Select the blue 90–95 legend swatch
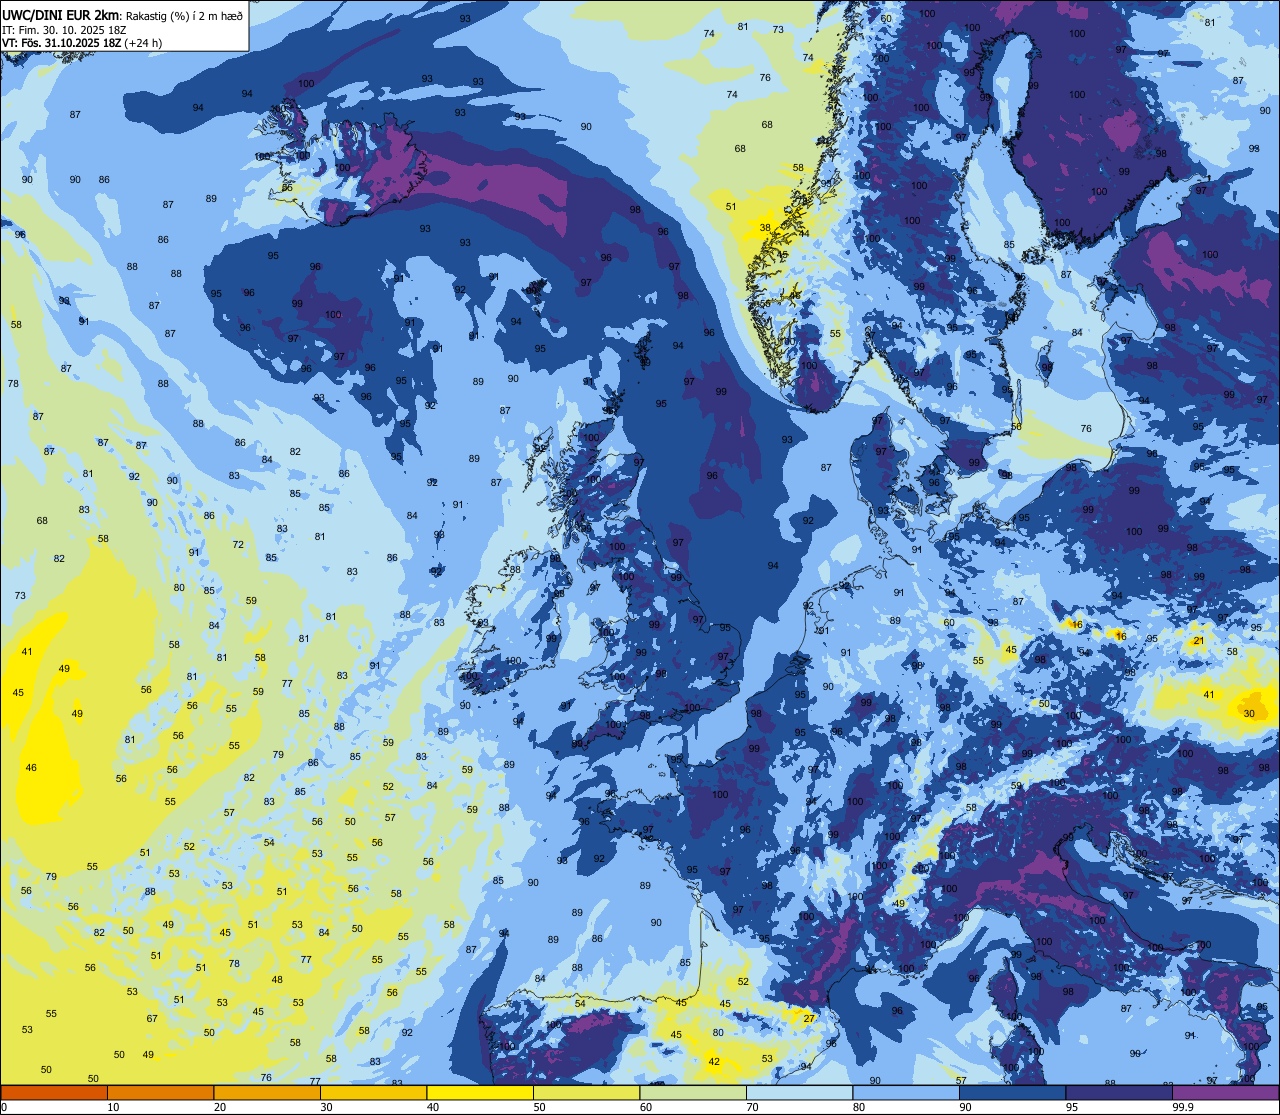 pos(1012,1092)
